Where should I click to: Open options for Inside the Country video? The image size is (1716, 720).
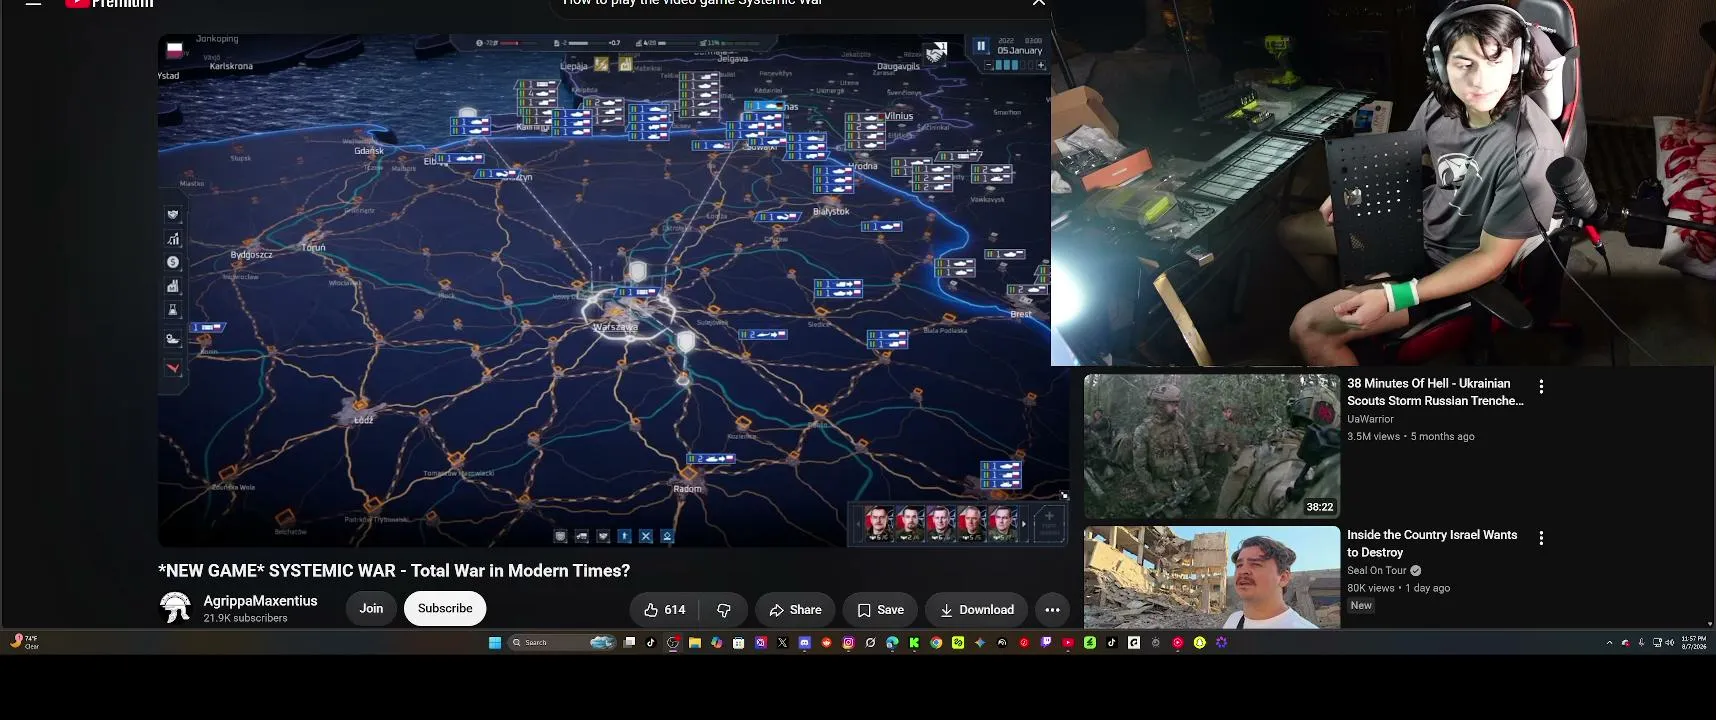coord(1541,538)
